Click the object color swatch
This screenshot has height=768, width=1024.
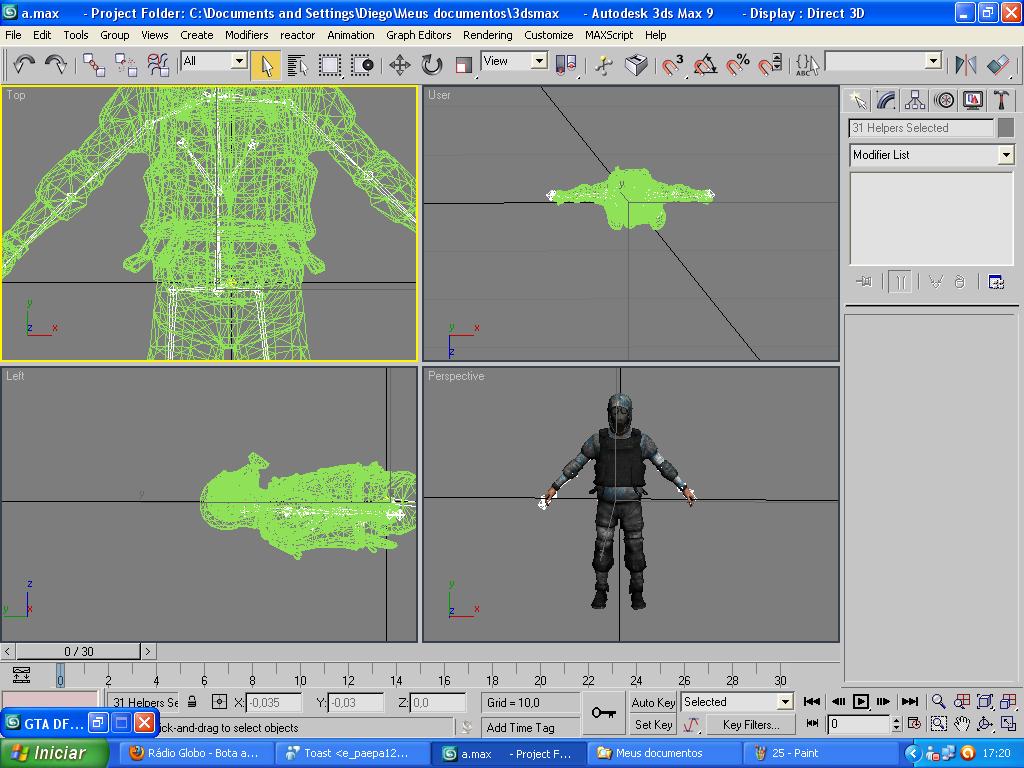pyautogui.click(x=1005, y=128)
